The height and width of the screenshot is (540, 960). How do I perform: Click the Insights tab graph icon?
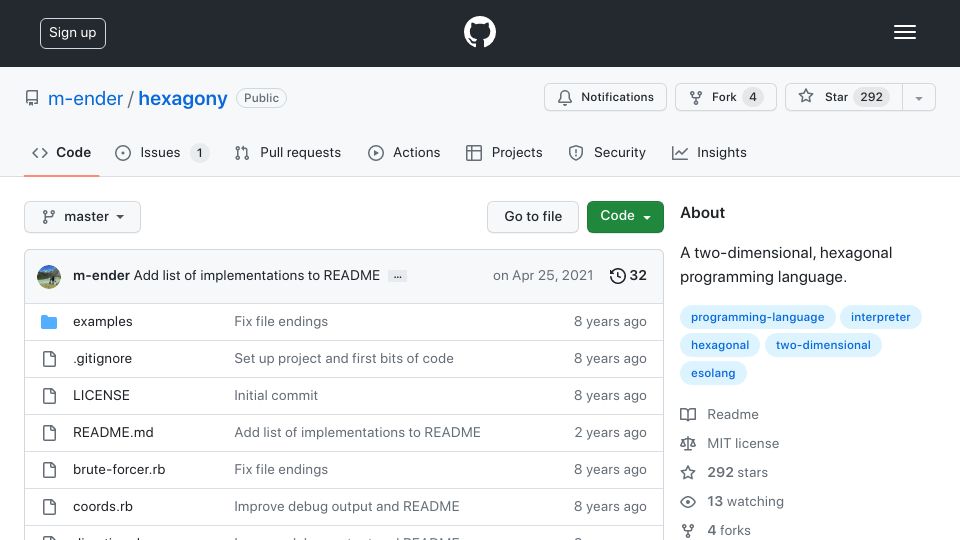coord(680,152)
